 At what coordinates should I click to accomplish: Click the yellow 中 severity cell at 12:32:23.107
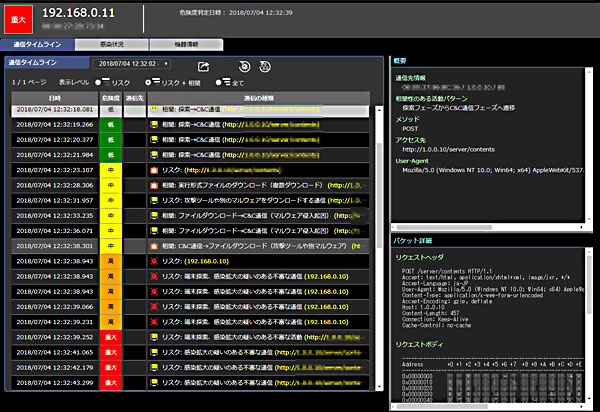[111, 170]
